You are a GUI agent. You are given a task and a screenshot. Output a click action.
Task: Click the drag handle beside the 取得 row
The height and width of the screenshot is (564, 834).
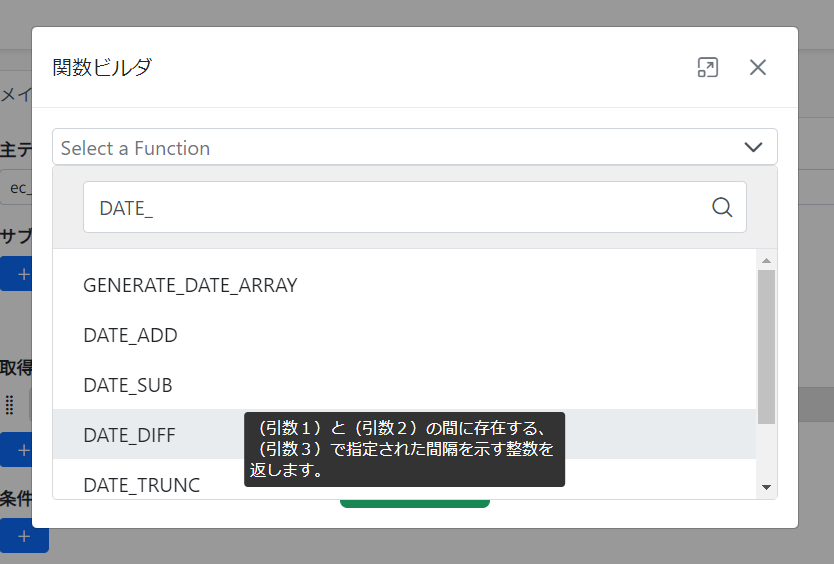[x=10, y=404]
